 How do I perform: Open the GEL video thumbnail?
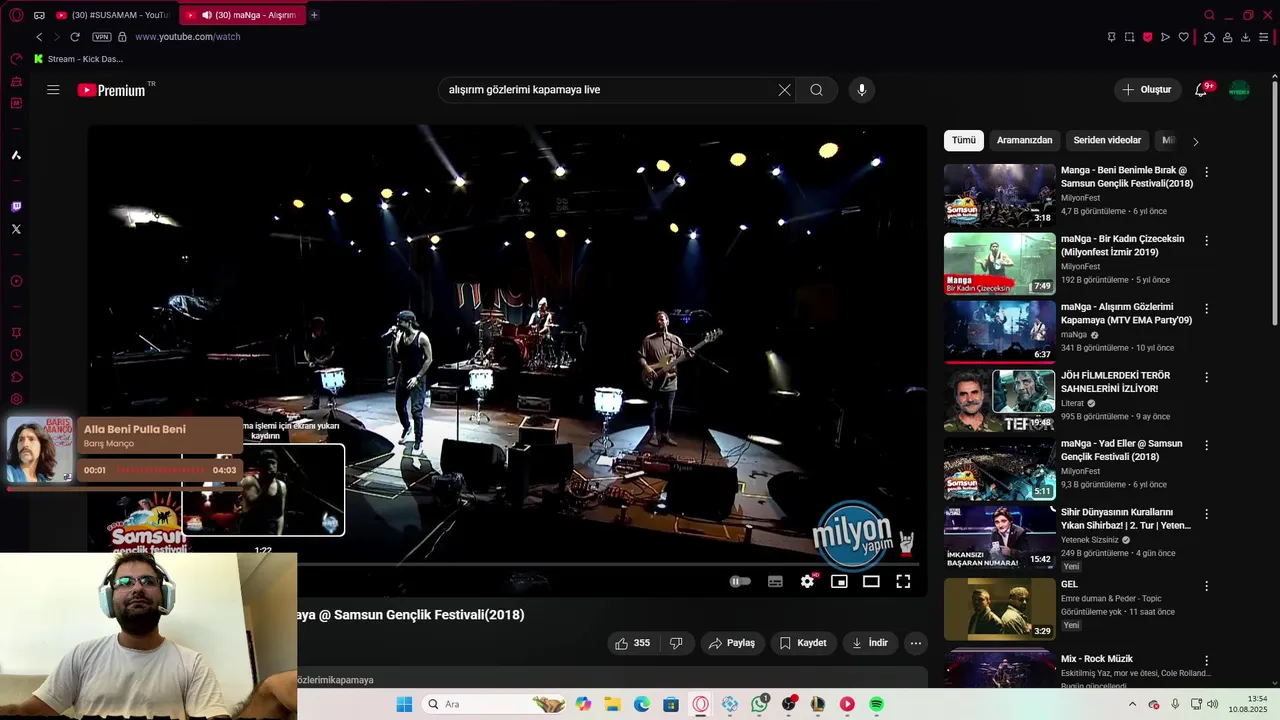(1000, 609)
